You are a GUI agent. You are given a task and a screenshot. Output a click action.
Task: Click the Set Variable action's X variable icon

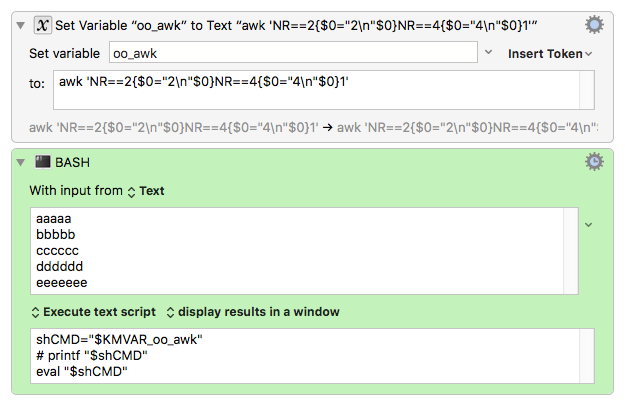[x=44, y=25]
